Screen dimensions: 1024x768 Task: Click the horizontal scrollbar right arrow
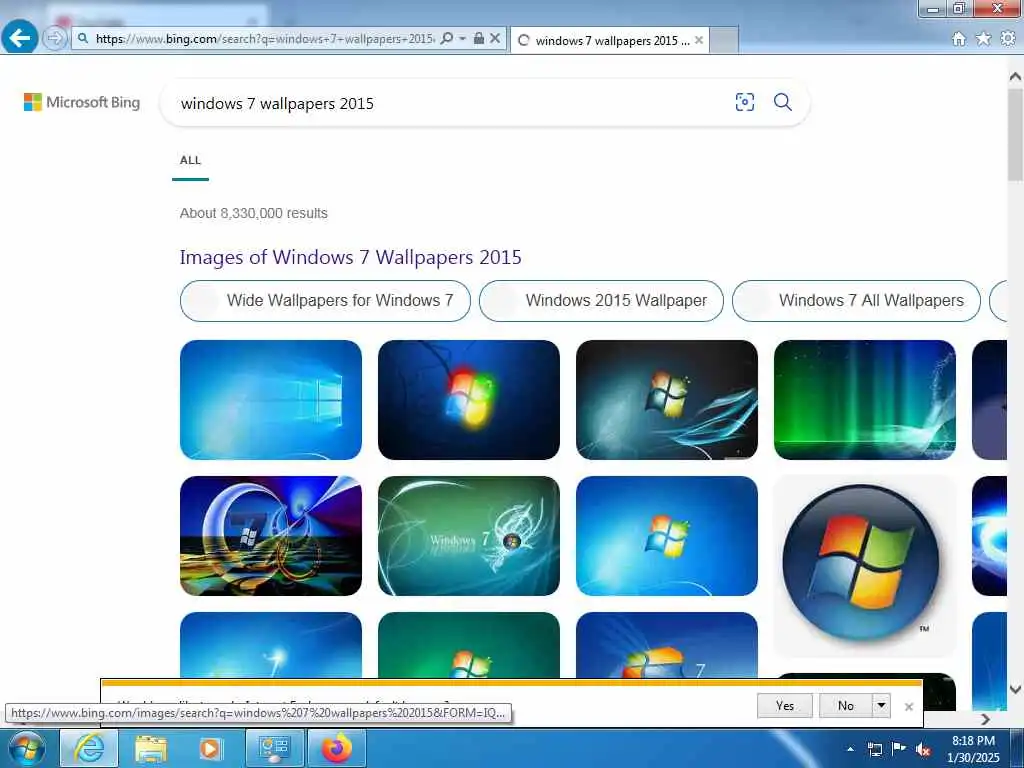985,719
